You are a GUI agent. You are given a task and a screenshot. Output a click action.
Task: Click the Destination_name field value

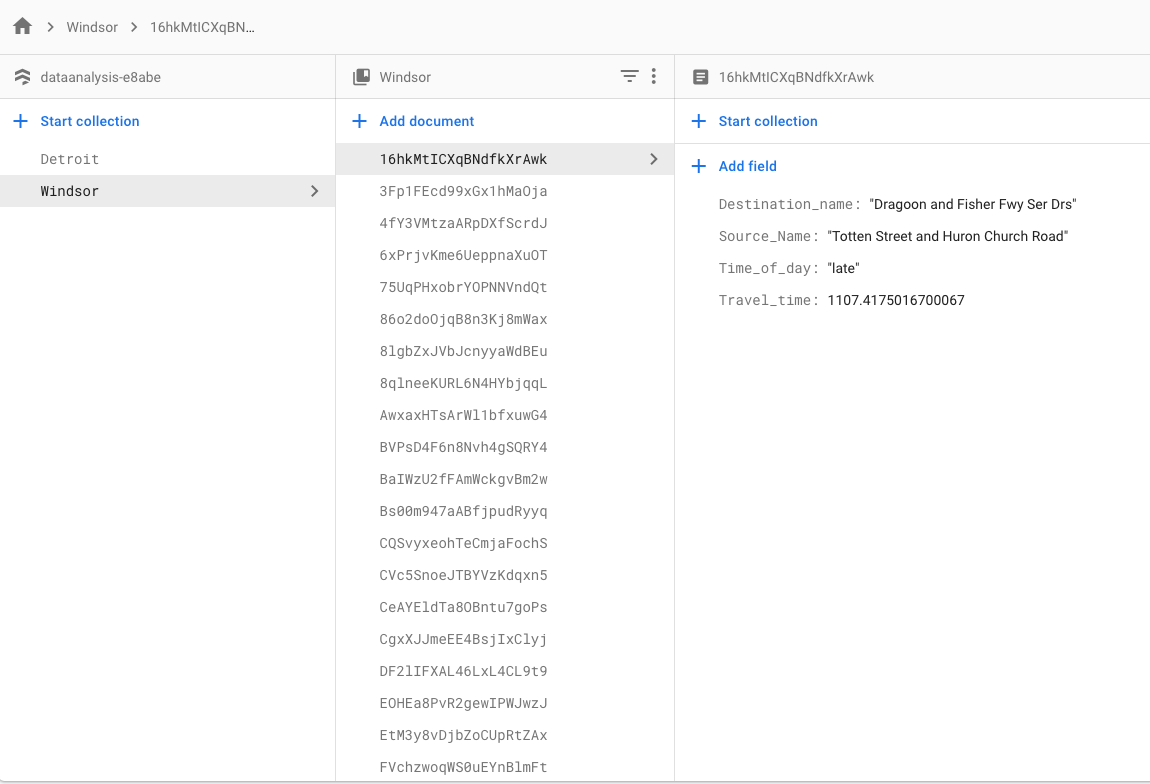(972, 204)
